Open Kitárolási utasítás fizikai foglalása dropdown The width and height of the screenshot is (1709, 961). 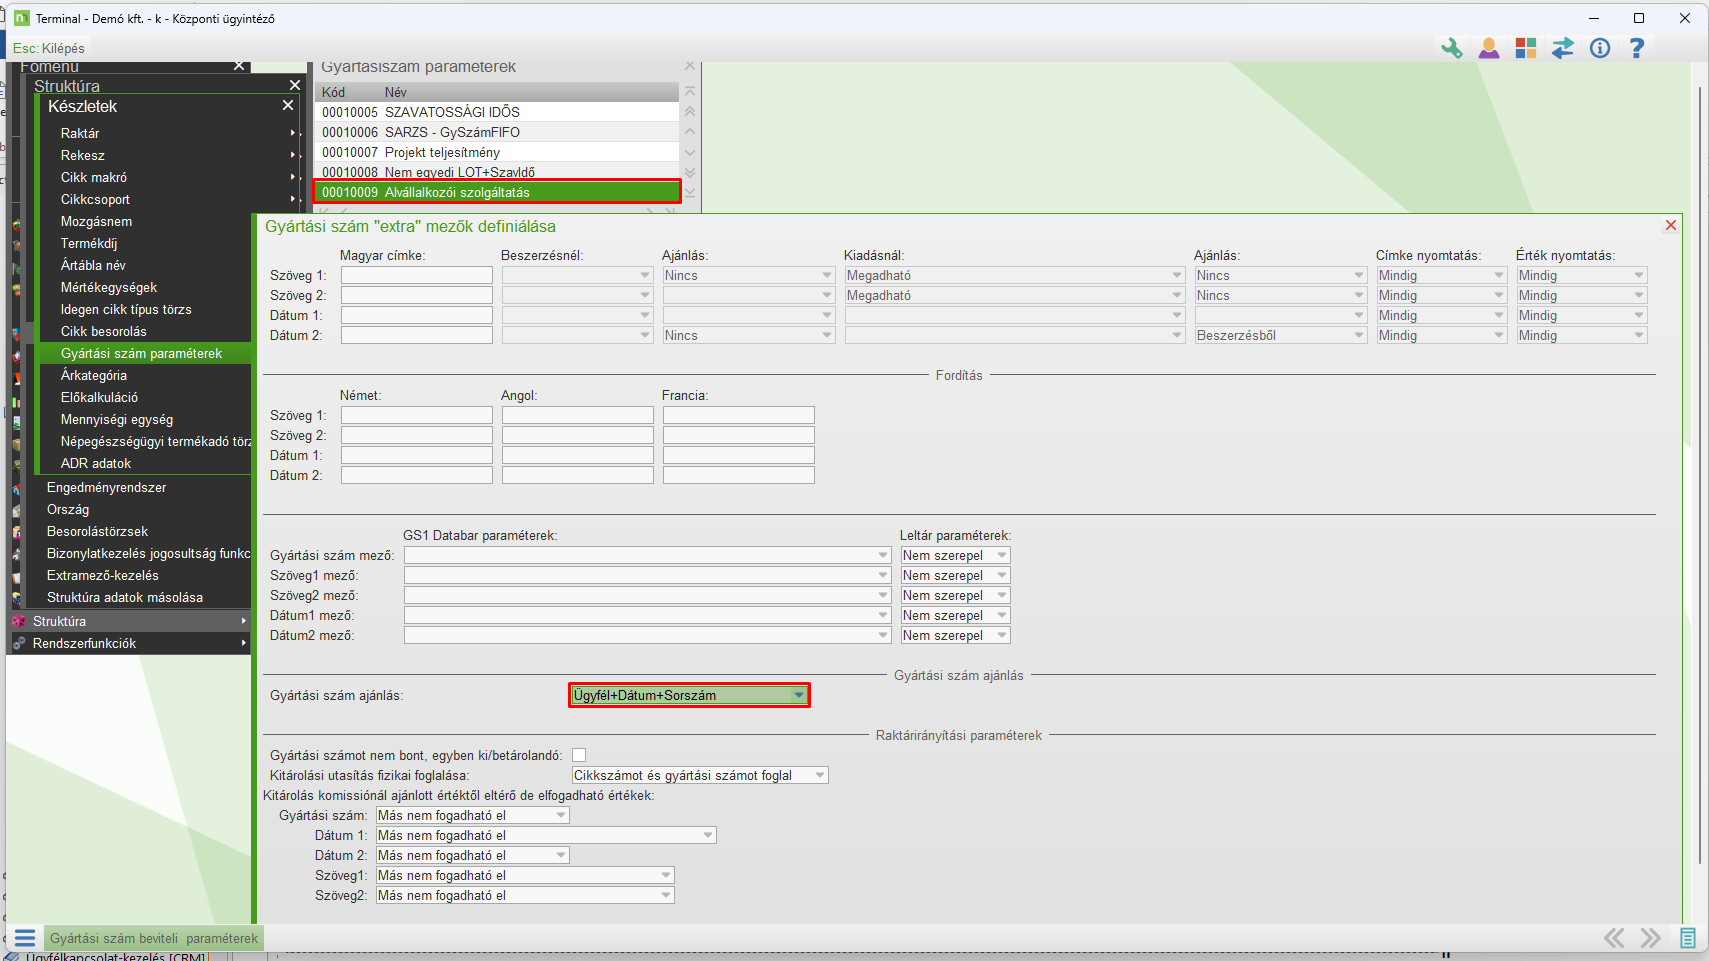(x=700, y=775)
